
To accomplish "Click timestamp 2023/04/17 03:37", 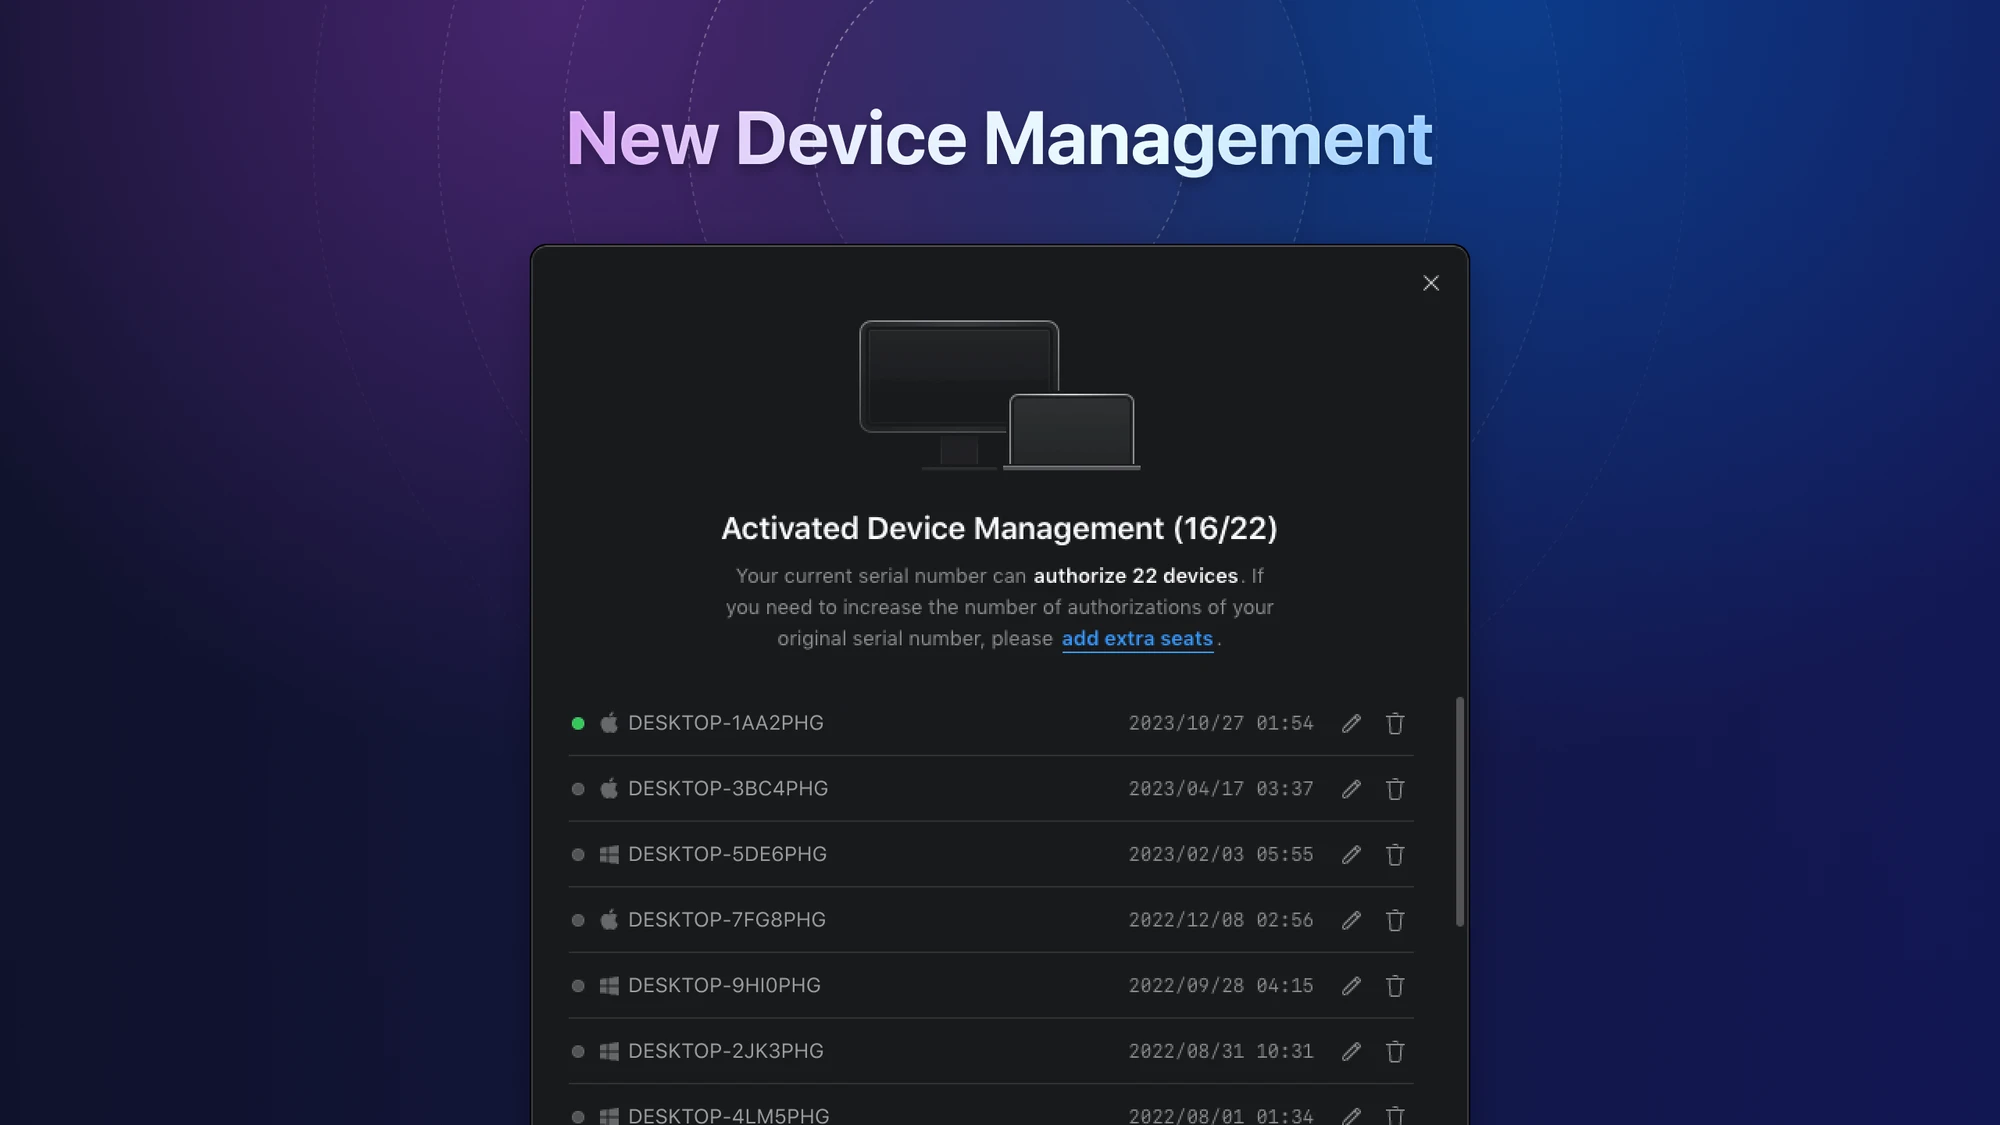I will (1221, 789).
